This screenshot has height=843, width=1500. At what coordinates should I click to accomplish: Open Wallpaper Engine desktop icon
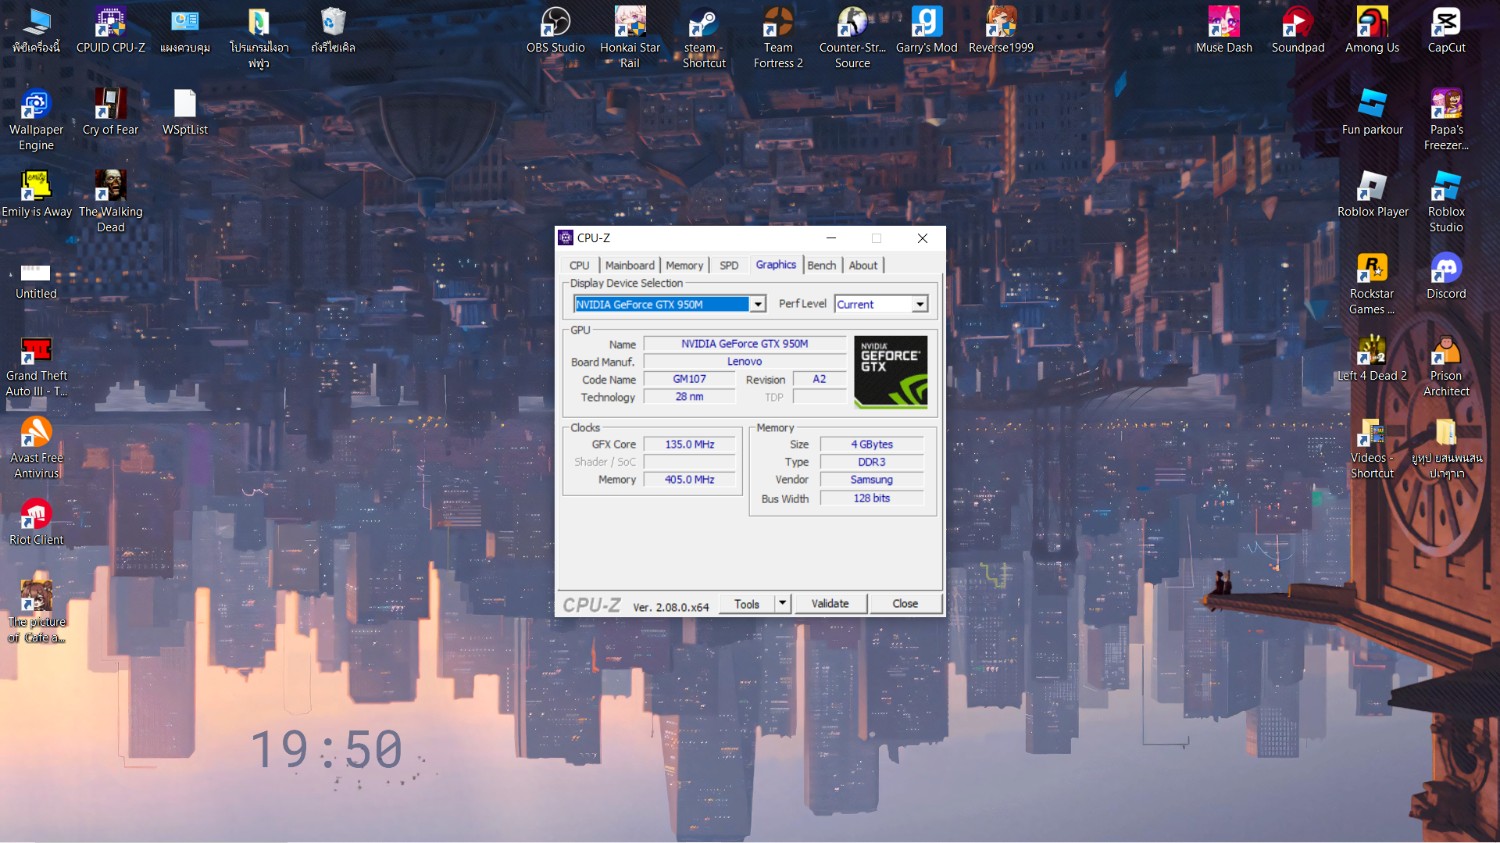[x=36, y=120]
